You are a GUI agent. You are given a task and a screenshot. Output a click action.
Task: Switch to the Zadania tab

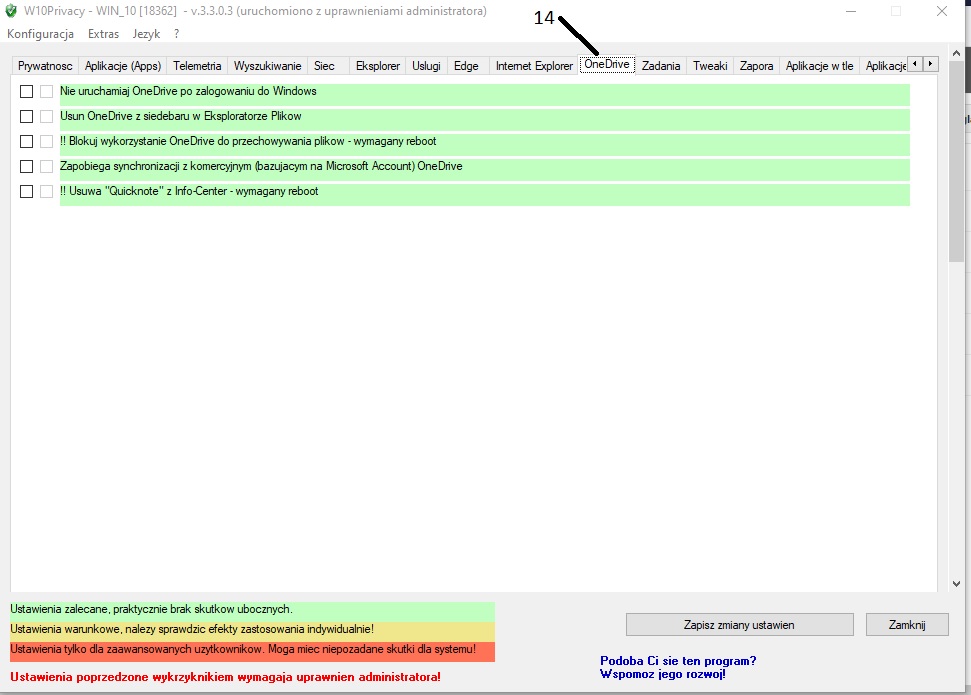[661, 66]
